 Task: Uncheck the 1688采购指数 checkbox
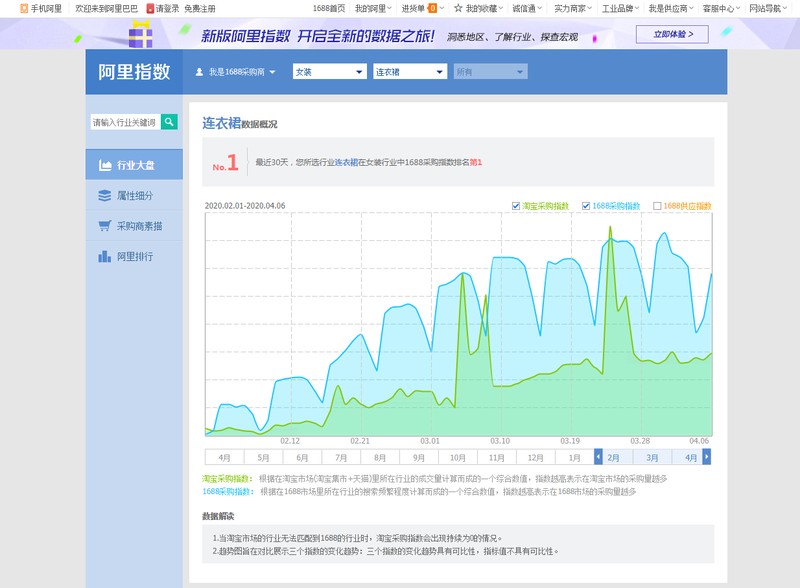coord(586,206)
